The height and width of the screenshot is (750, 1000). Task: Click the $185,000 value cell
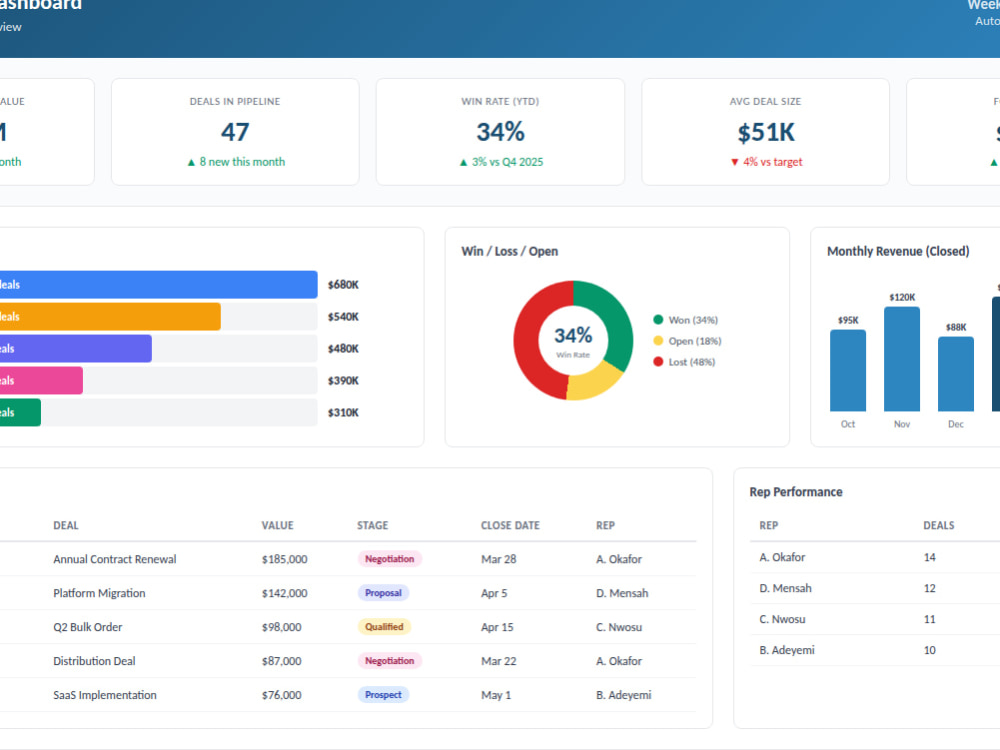284,559
